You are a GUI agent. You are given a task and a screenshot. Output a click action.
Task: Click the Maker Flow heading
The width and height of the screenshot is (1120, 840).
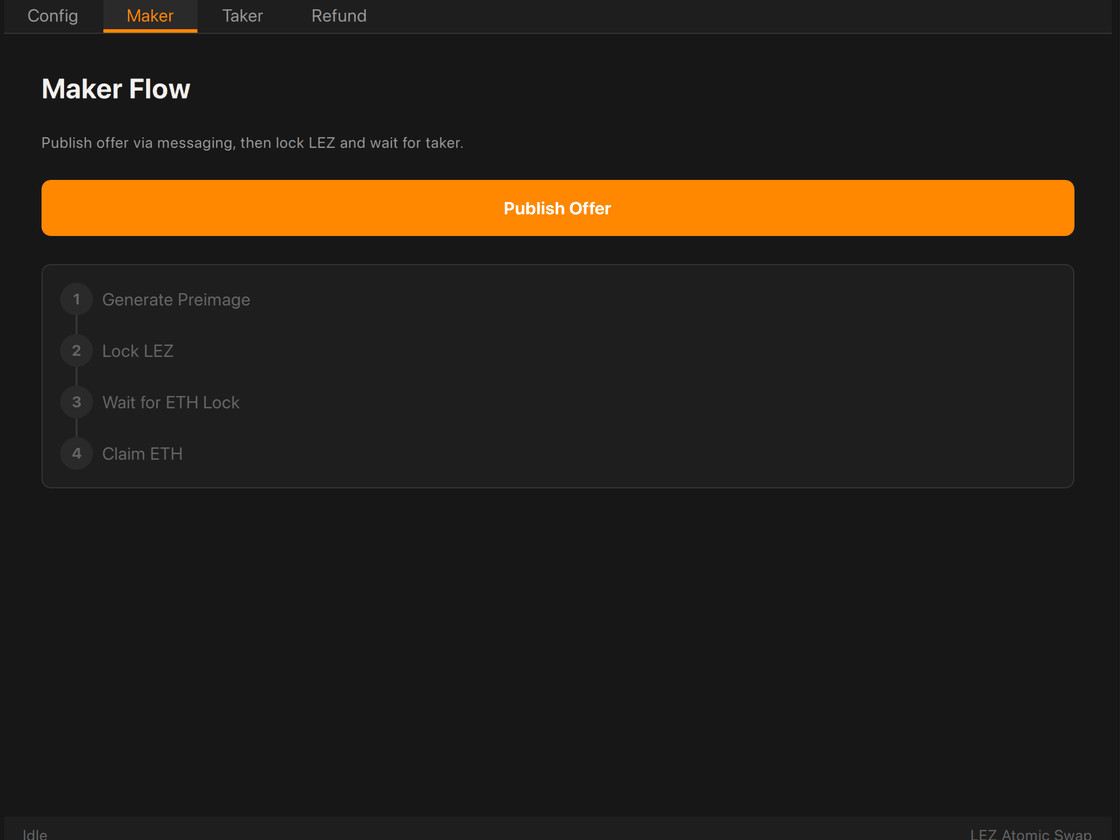(116, 89)
